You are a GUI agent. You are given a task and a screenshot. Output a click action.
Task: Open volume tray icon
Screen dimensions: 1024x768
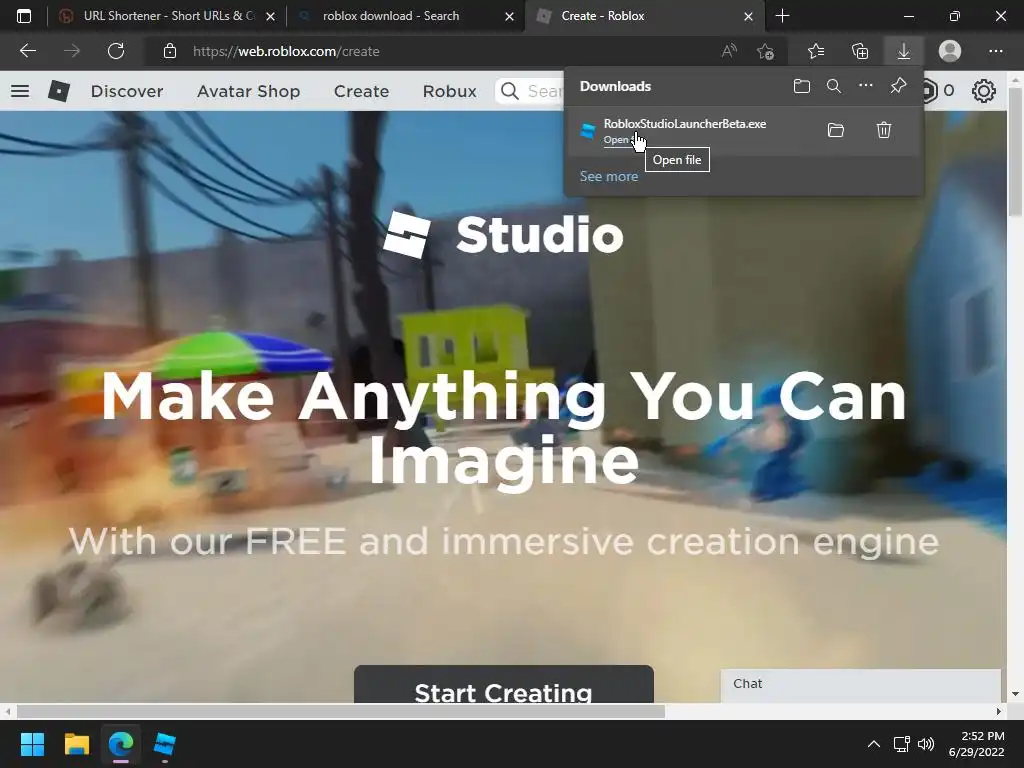(x=926, y=744)
